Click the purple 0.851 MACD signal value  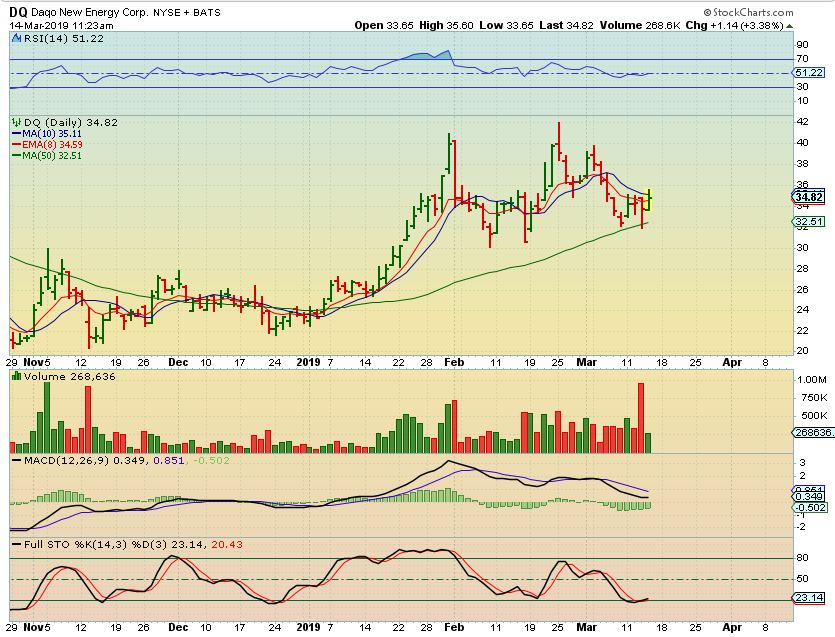[169, 461]
